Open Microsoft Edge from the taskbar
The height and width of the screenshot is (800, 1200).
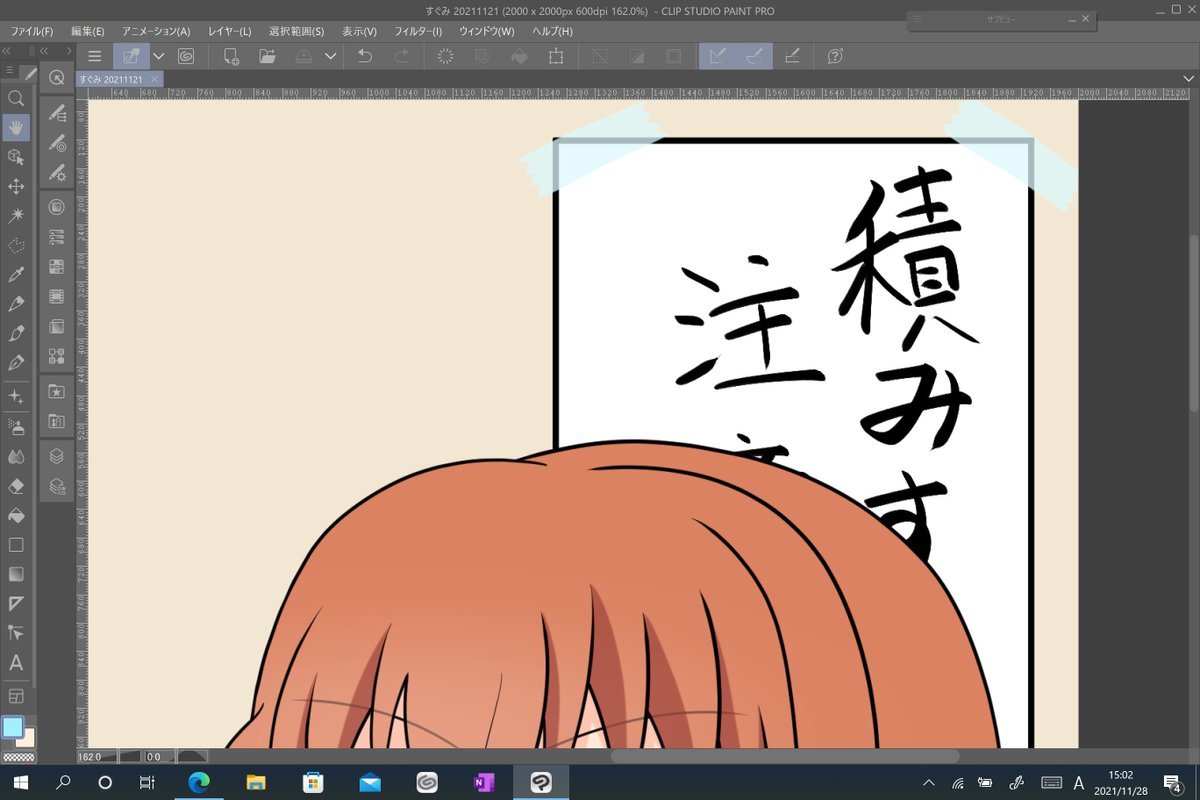199,782
